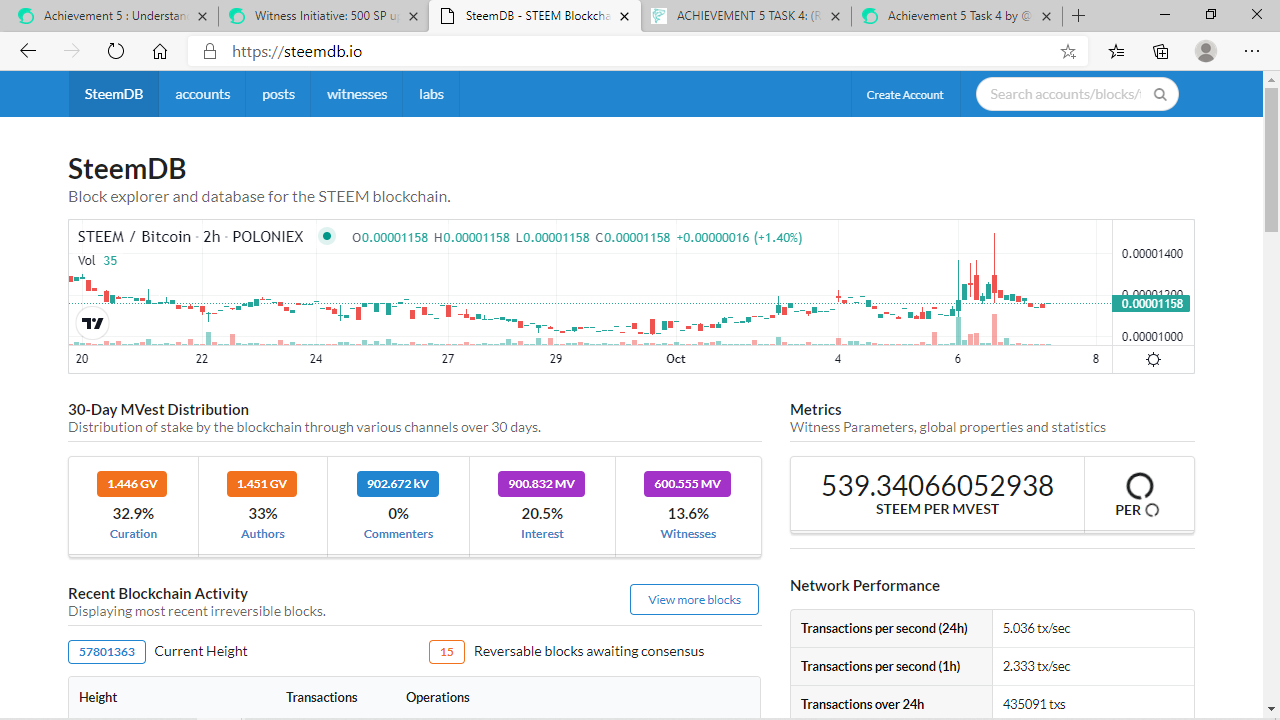Open a new tab with the plus button

tap(1078, 16)
